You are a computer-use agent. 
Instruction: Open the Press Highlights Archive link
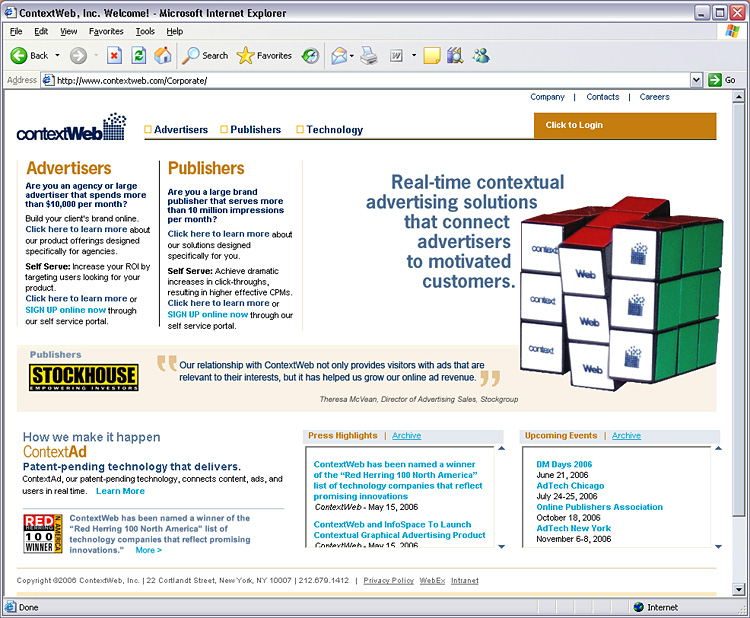click(x=407, y=435)
